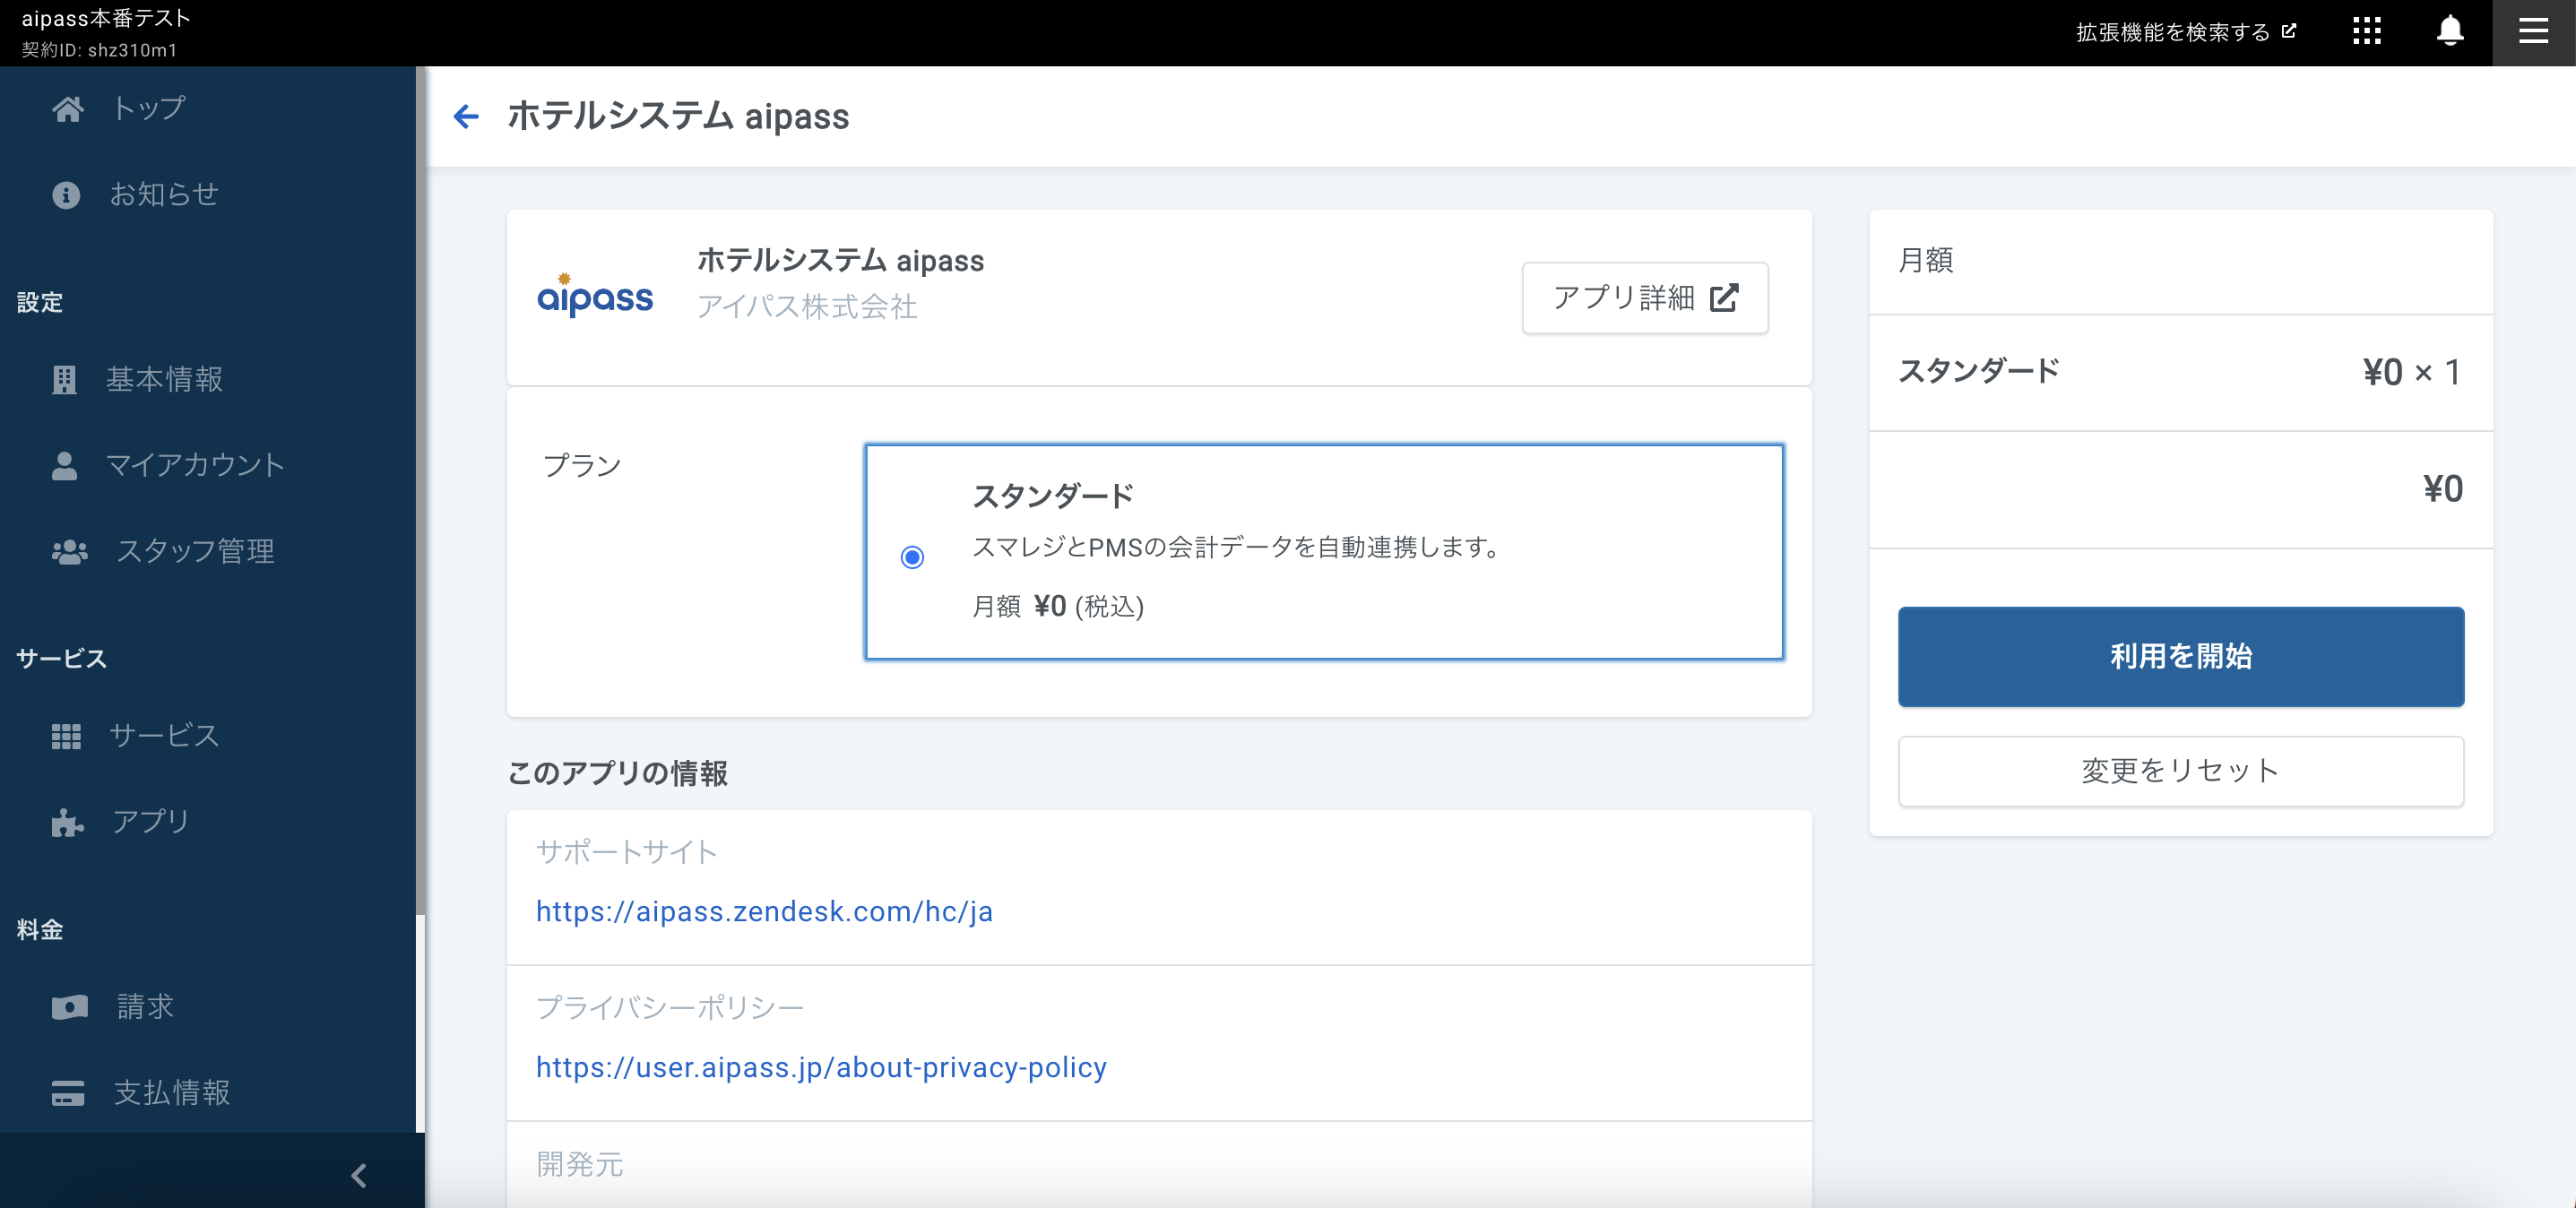This screenshot has width=2576, height=1208.
Task: Click the external link icon on アプリ詳細
Action: [x=1724, y=297]
